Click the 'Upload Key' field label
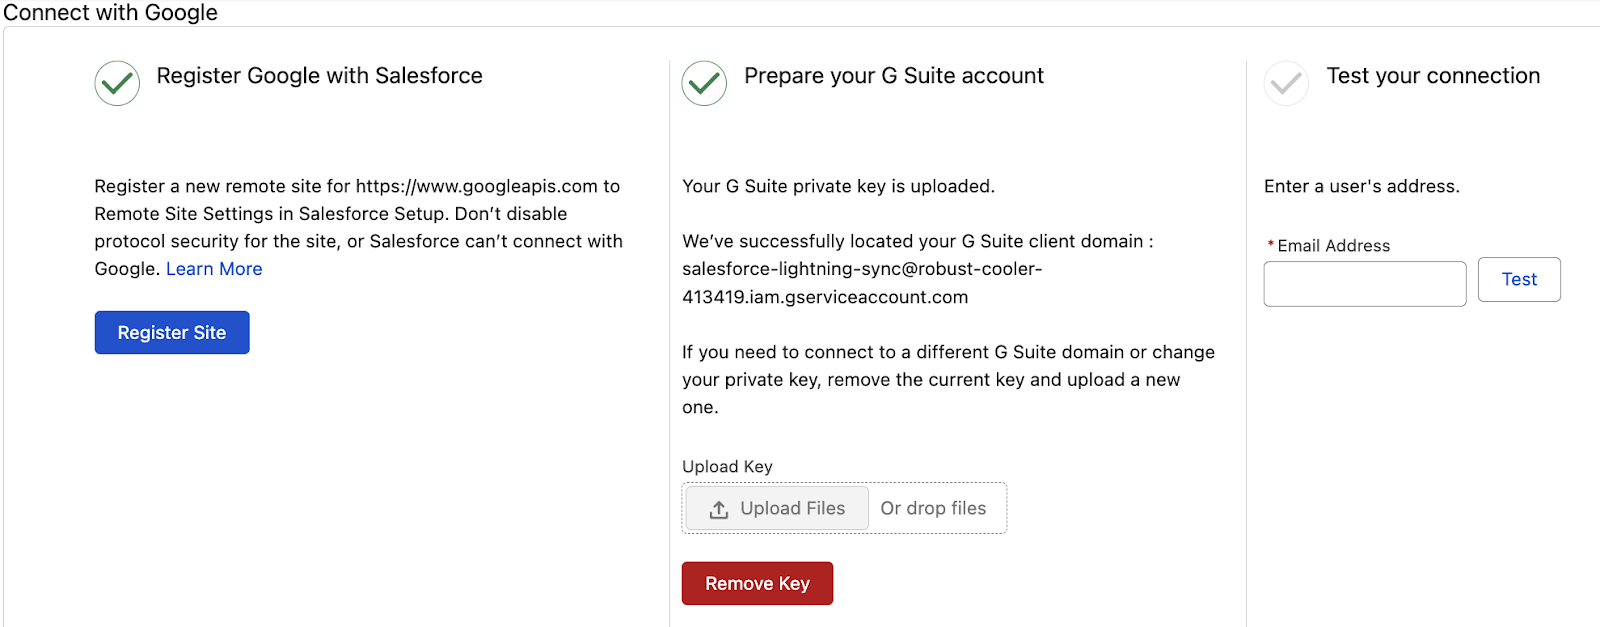Image resolution: width=1600 pixels, height=627 pixels. (x=727, y=467)
